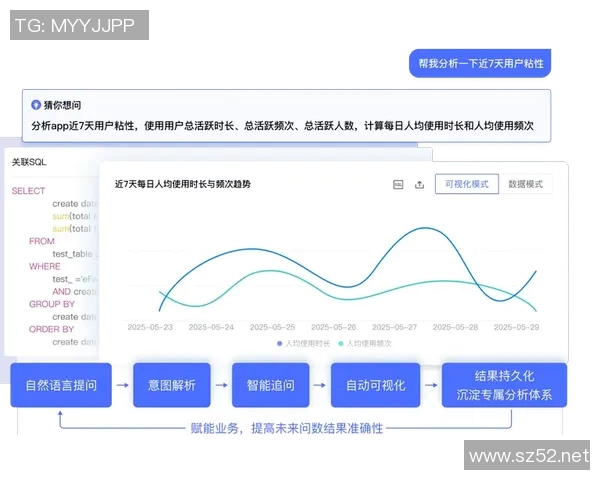Screen dimensions: 600x480
Task: Click the 2025-05-28 axis label
Action: click(x=455, y=327)
